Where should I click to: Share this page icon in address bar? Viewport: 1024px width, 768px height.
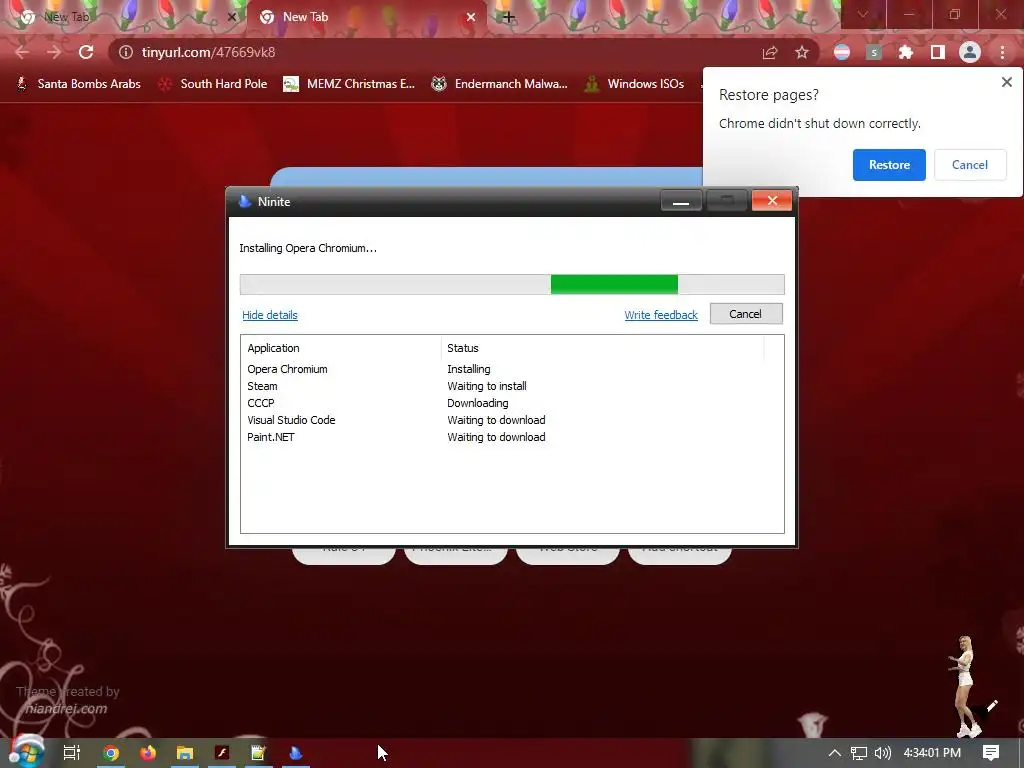point(770,52)
